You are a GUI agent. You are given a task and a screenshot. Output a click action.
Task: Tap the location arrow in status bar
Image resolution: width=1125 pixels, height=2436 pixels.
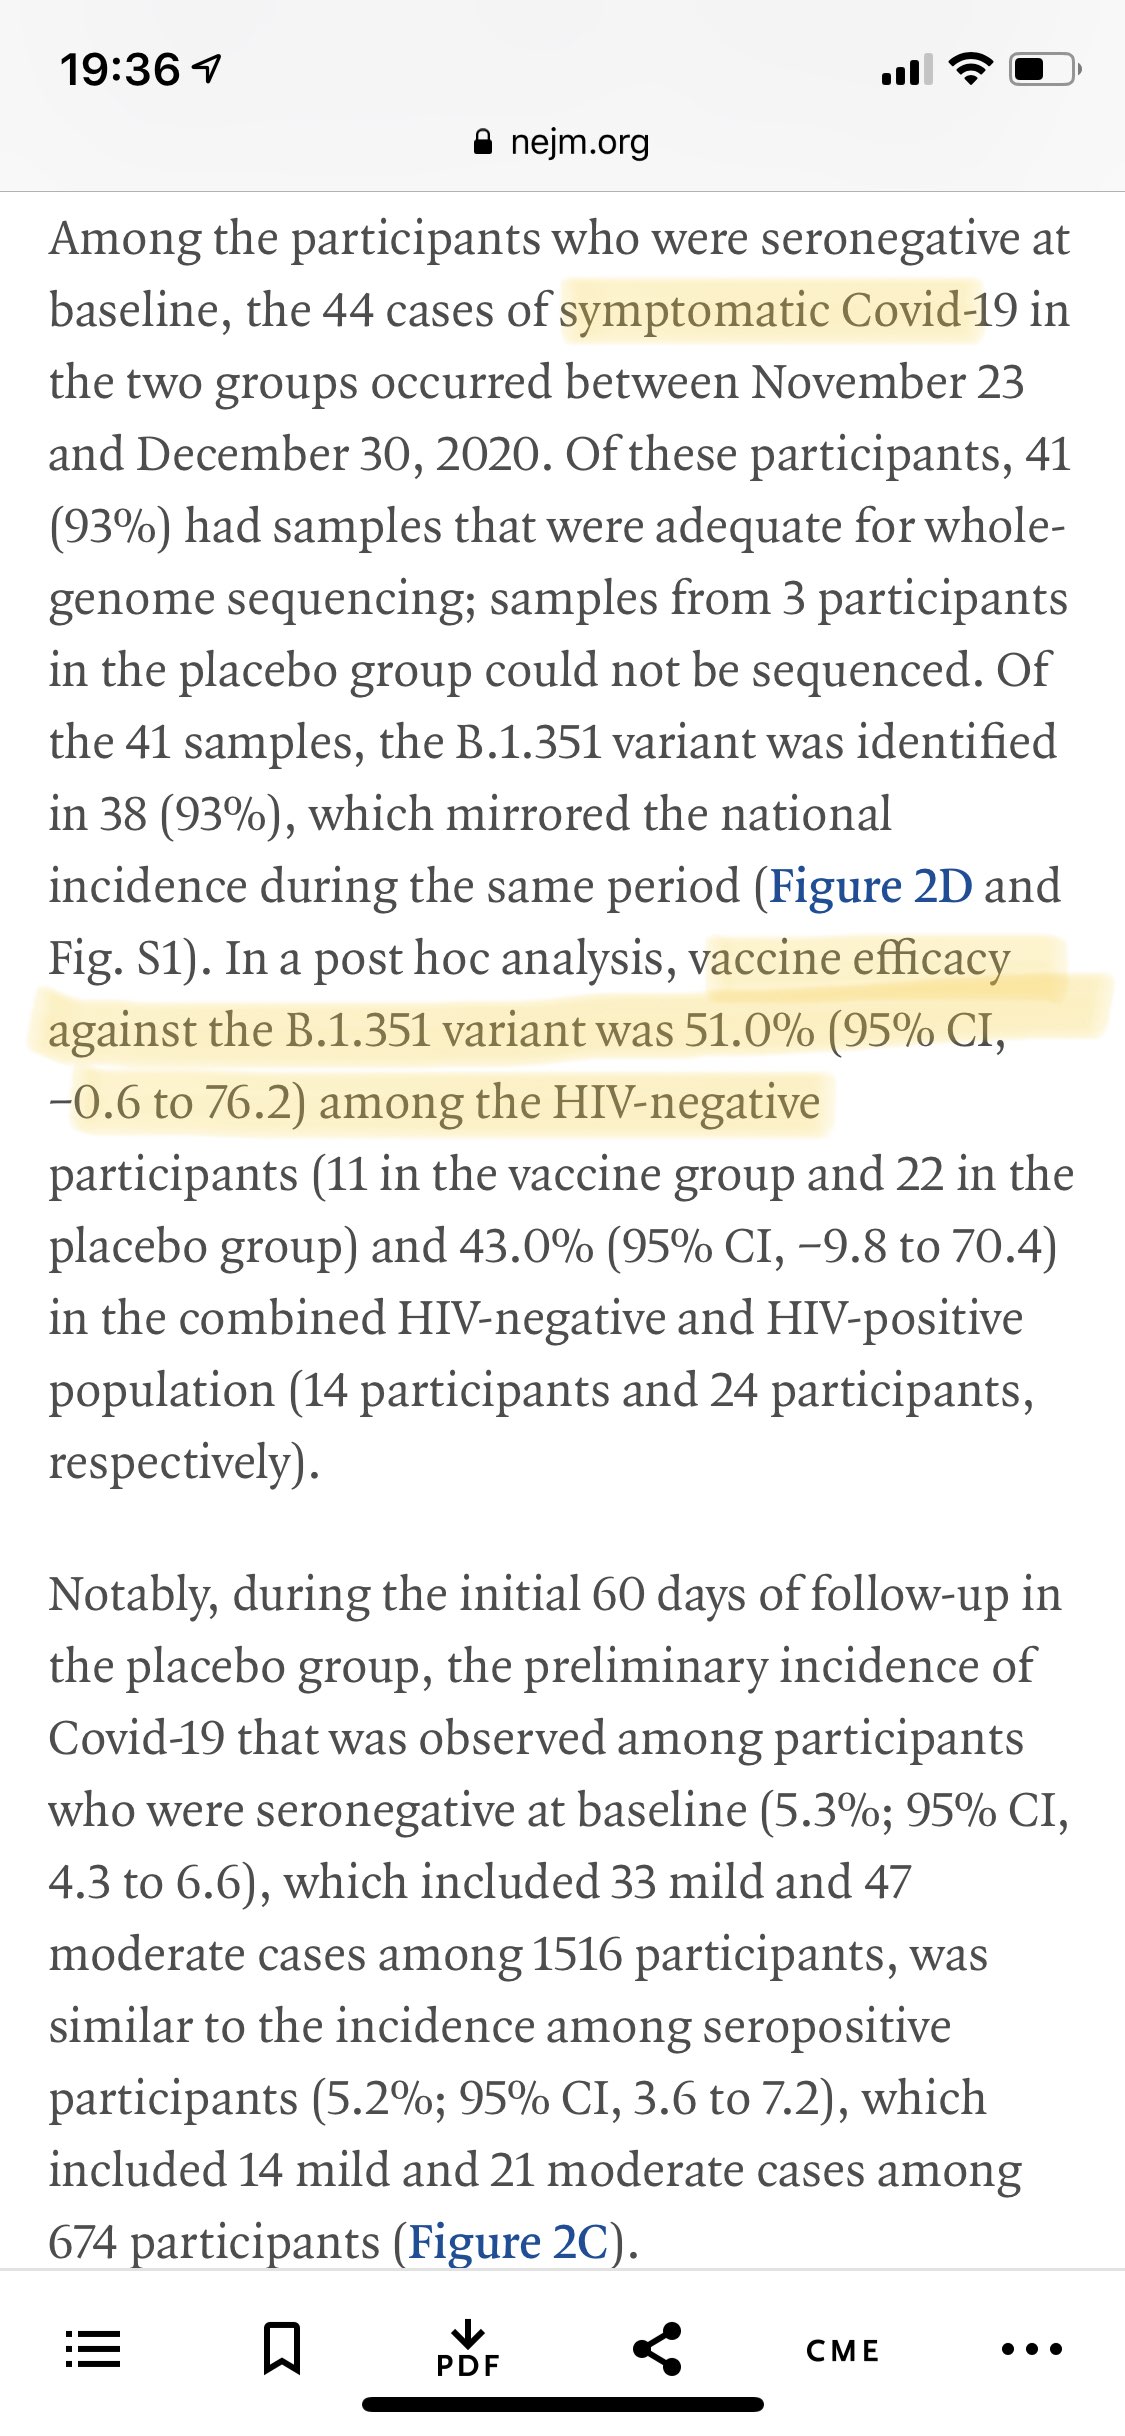(207, 69)
